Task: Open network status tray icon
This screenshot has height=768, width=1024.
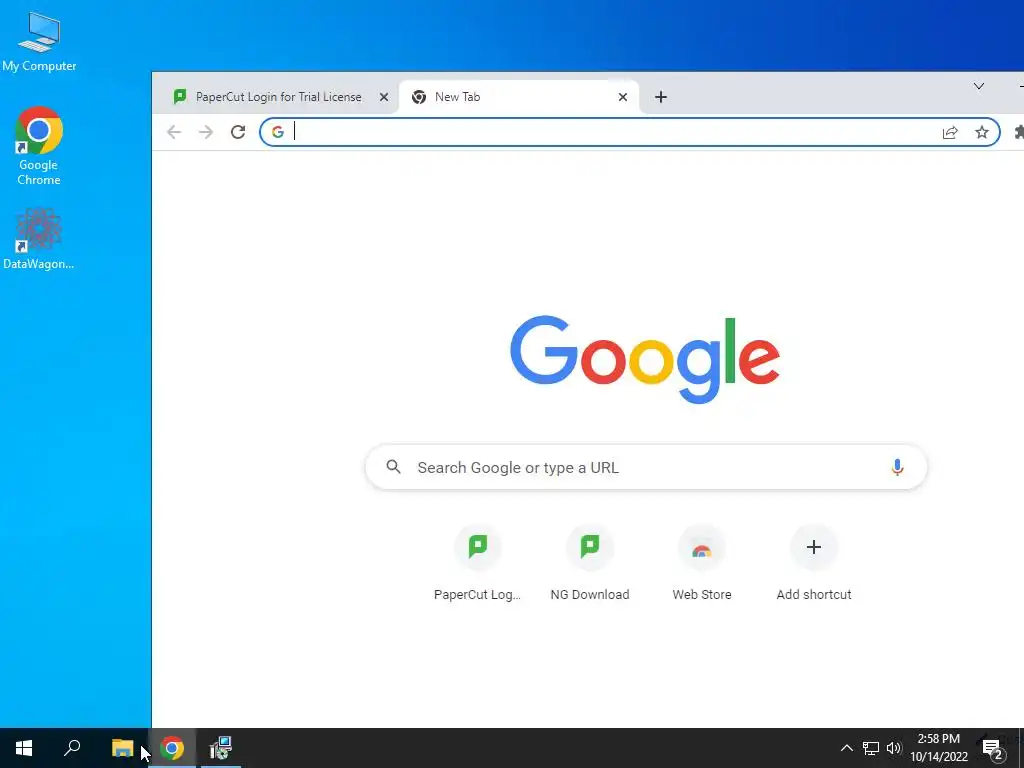Action: click(871, 748)
